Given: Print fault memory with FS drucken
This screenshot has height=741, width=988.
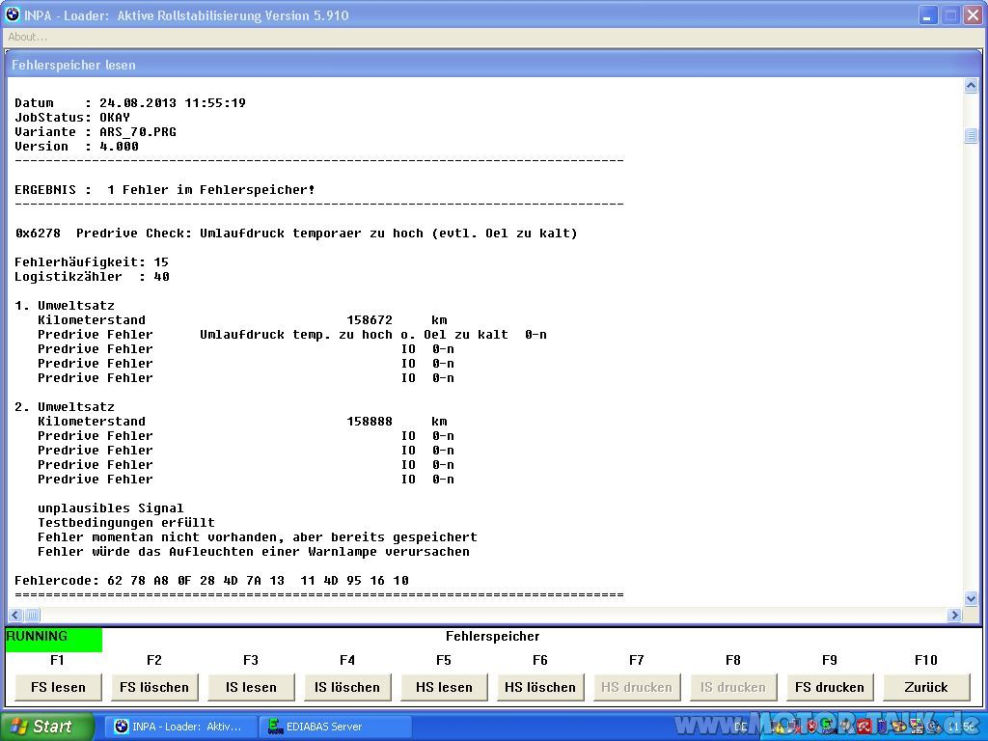Looking at the screenshot, I should [x=829, y=687].
